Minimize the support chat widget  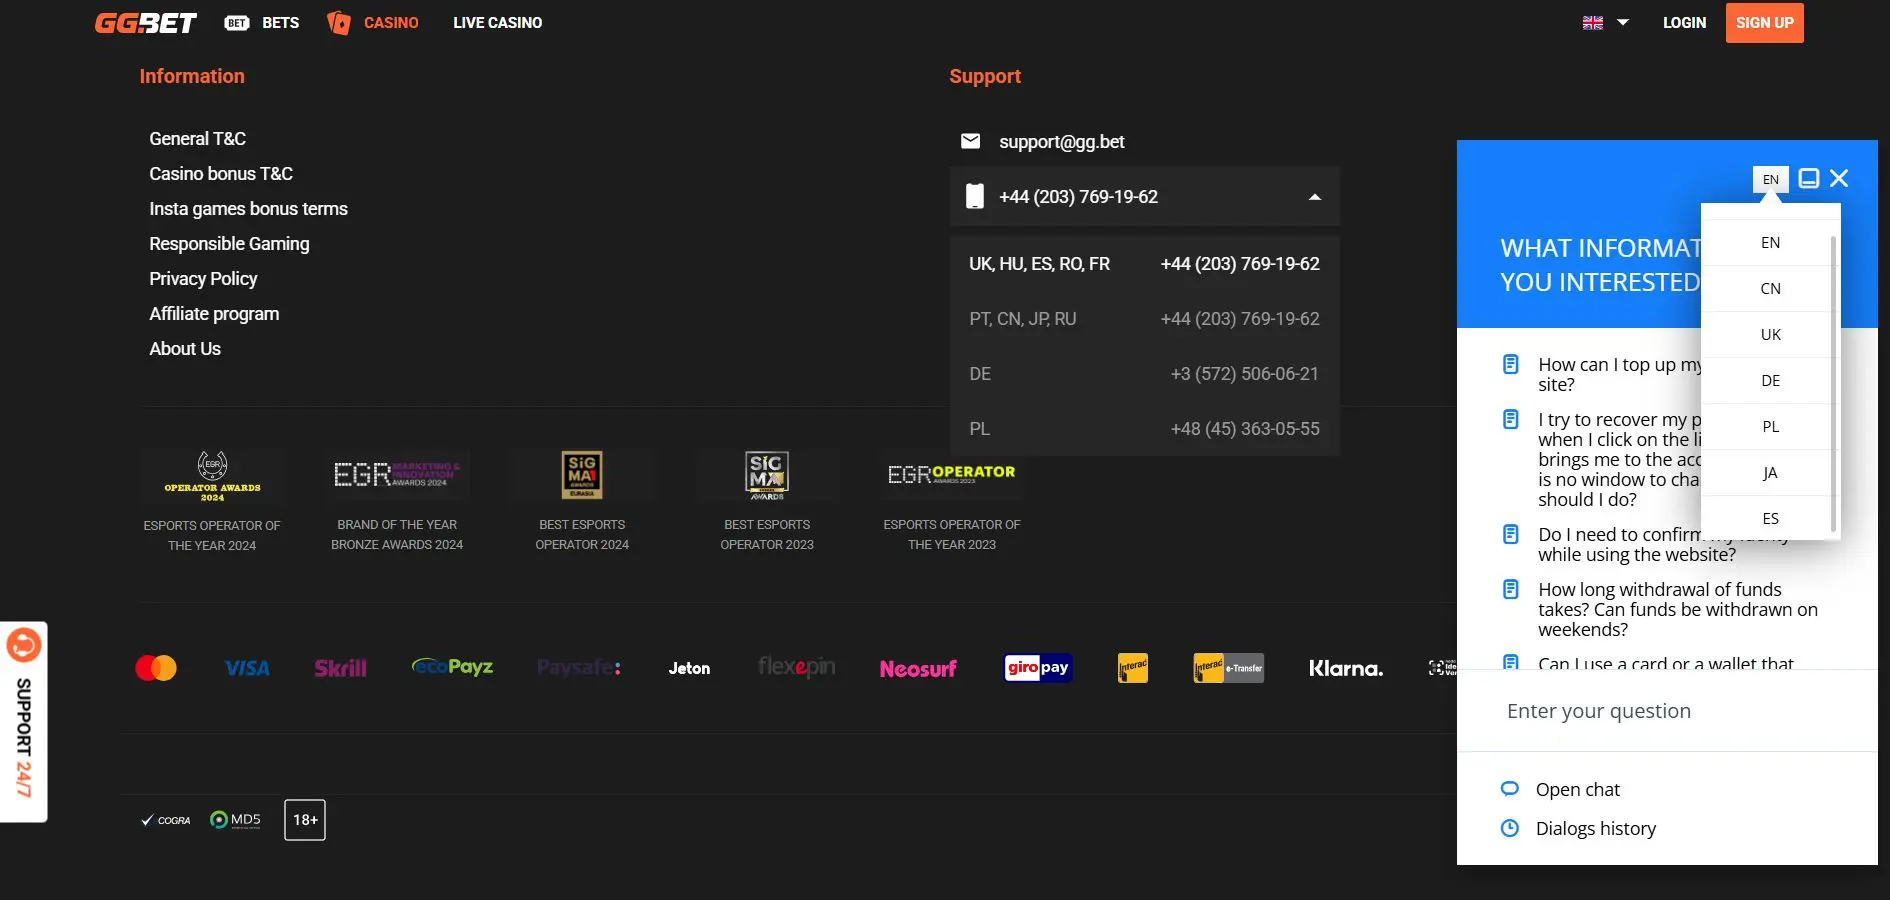pos(1808,179)
